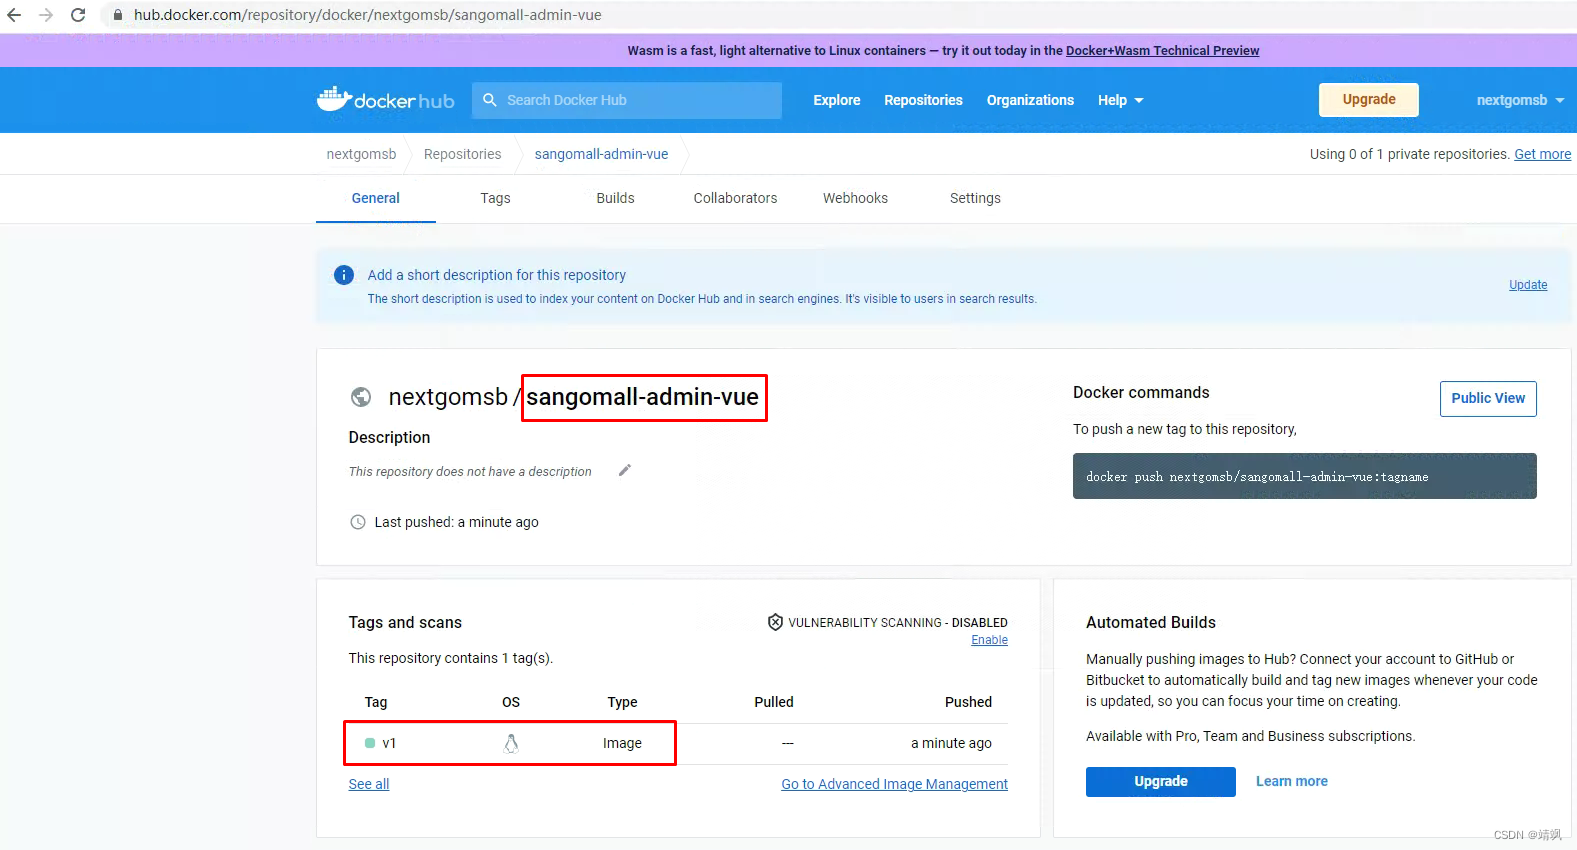
Task: Select the General tab
Action: click(x=376, y=198)
